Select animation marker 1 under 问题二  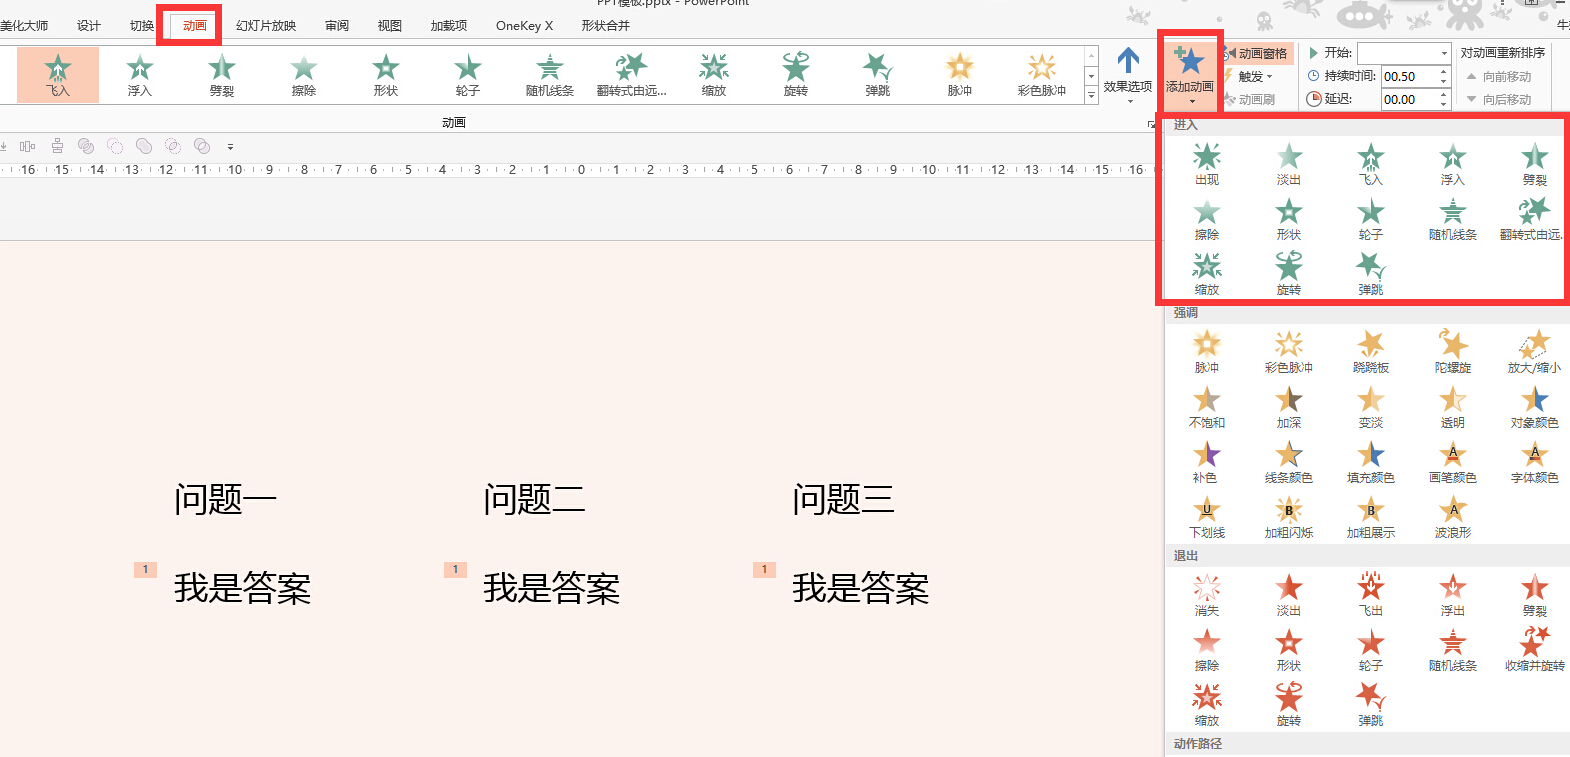click(x=455, y=569)
